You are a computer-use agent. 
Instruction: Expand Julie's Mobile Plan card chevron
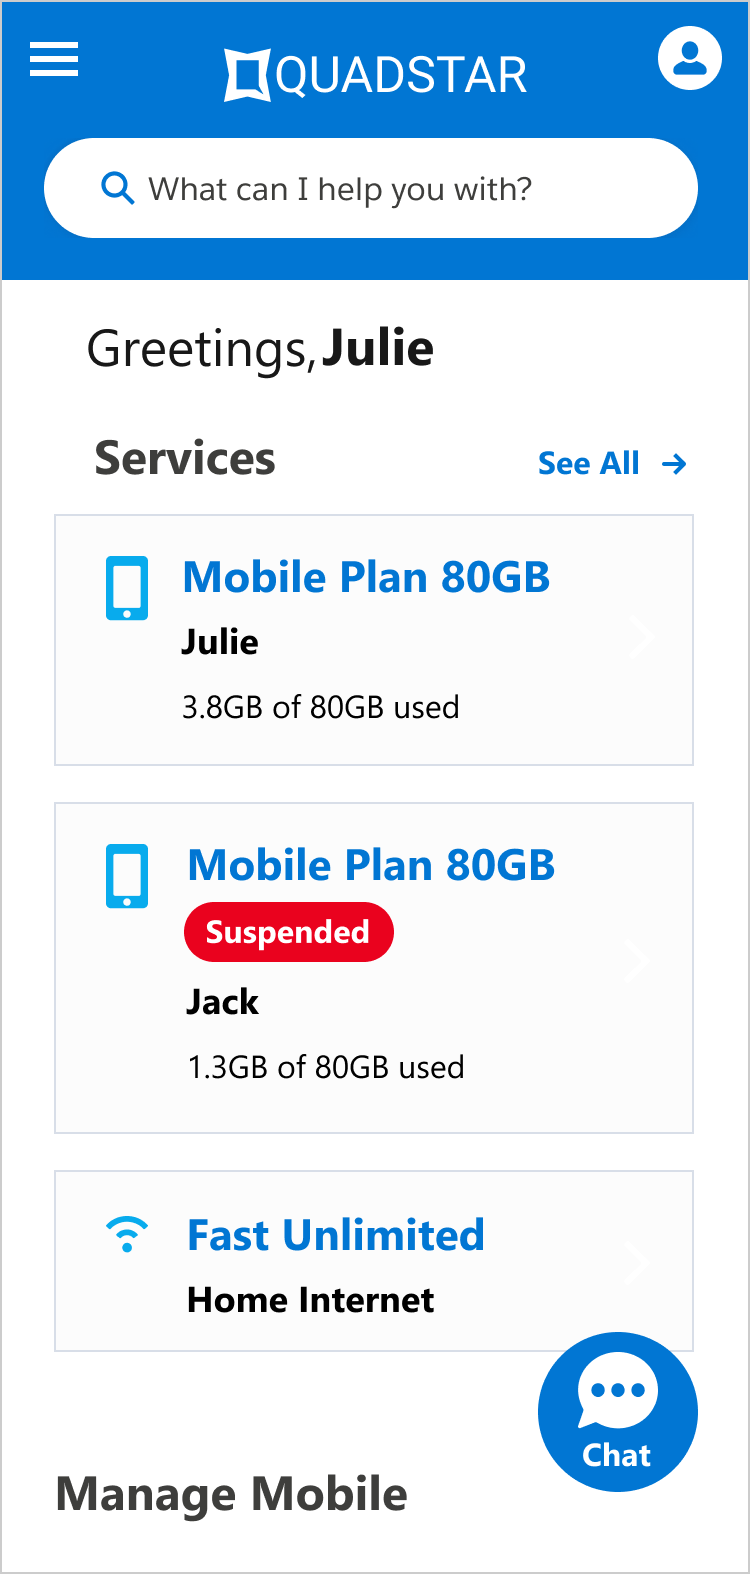coord(641,638)
